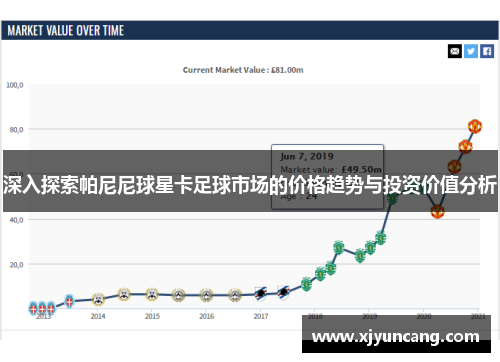Screen dimensions: 500x362
Task: Click the Market Value Over Time header
Action: 66,31
